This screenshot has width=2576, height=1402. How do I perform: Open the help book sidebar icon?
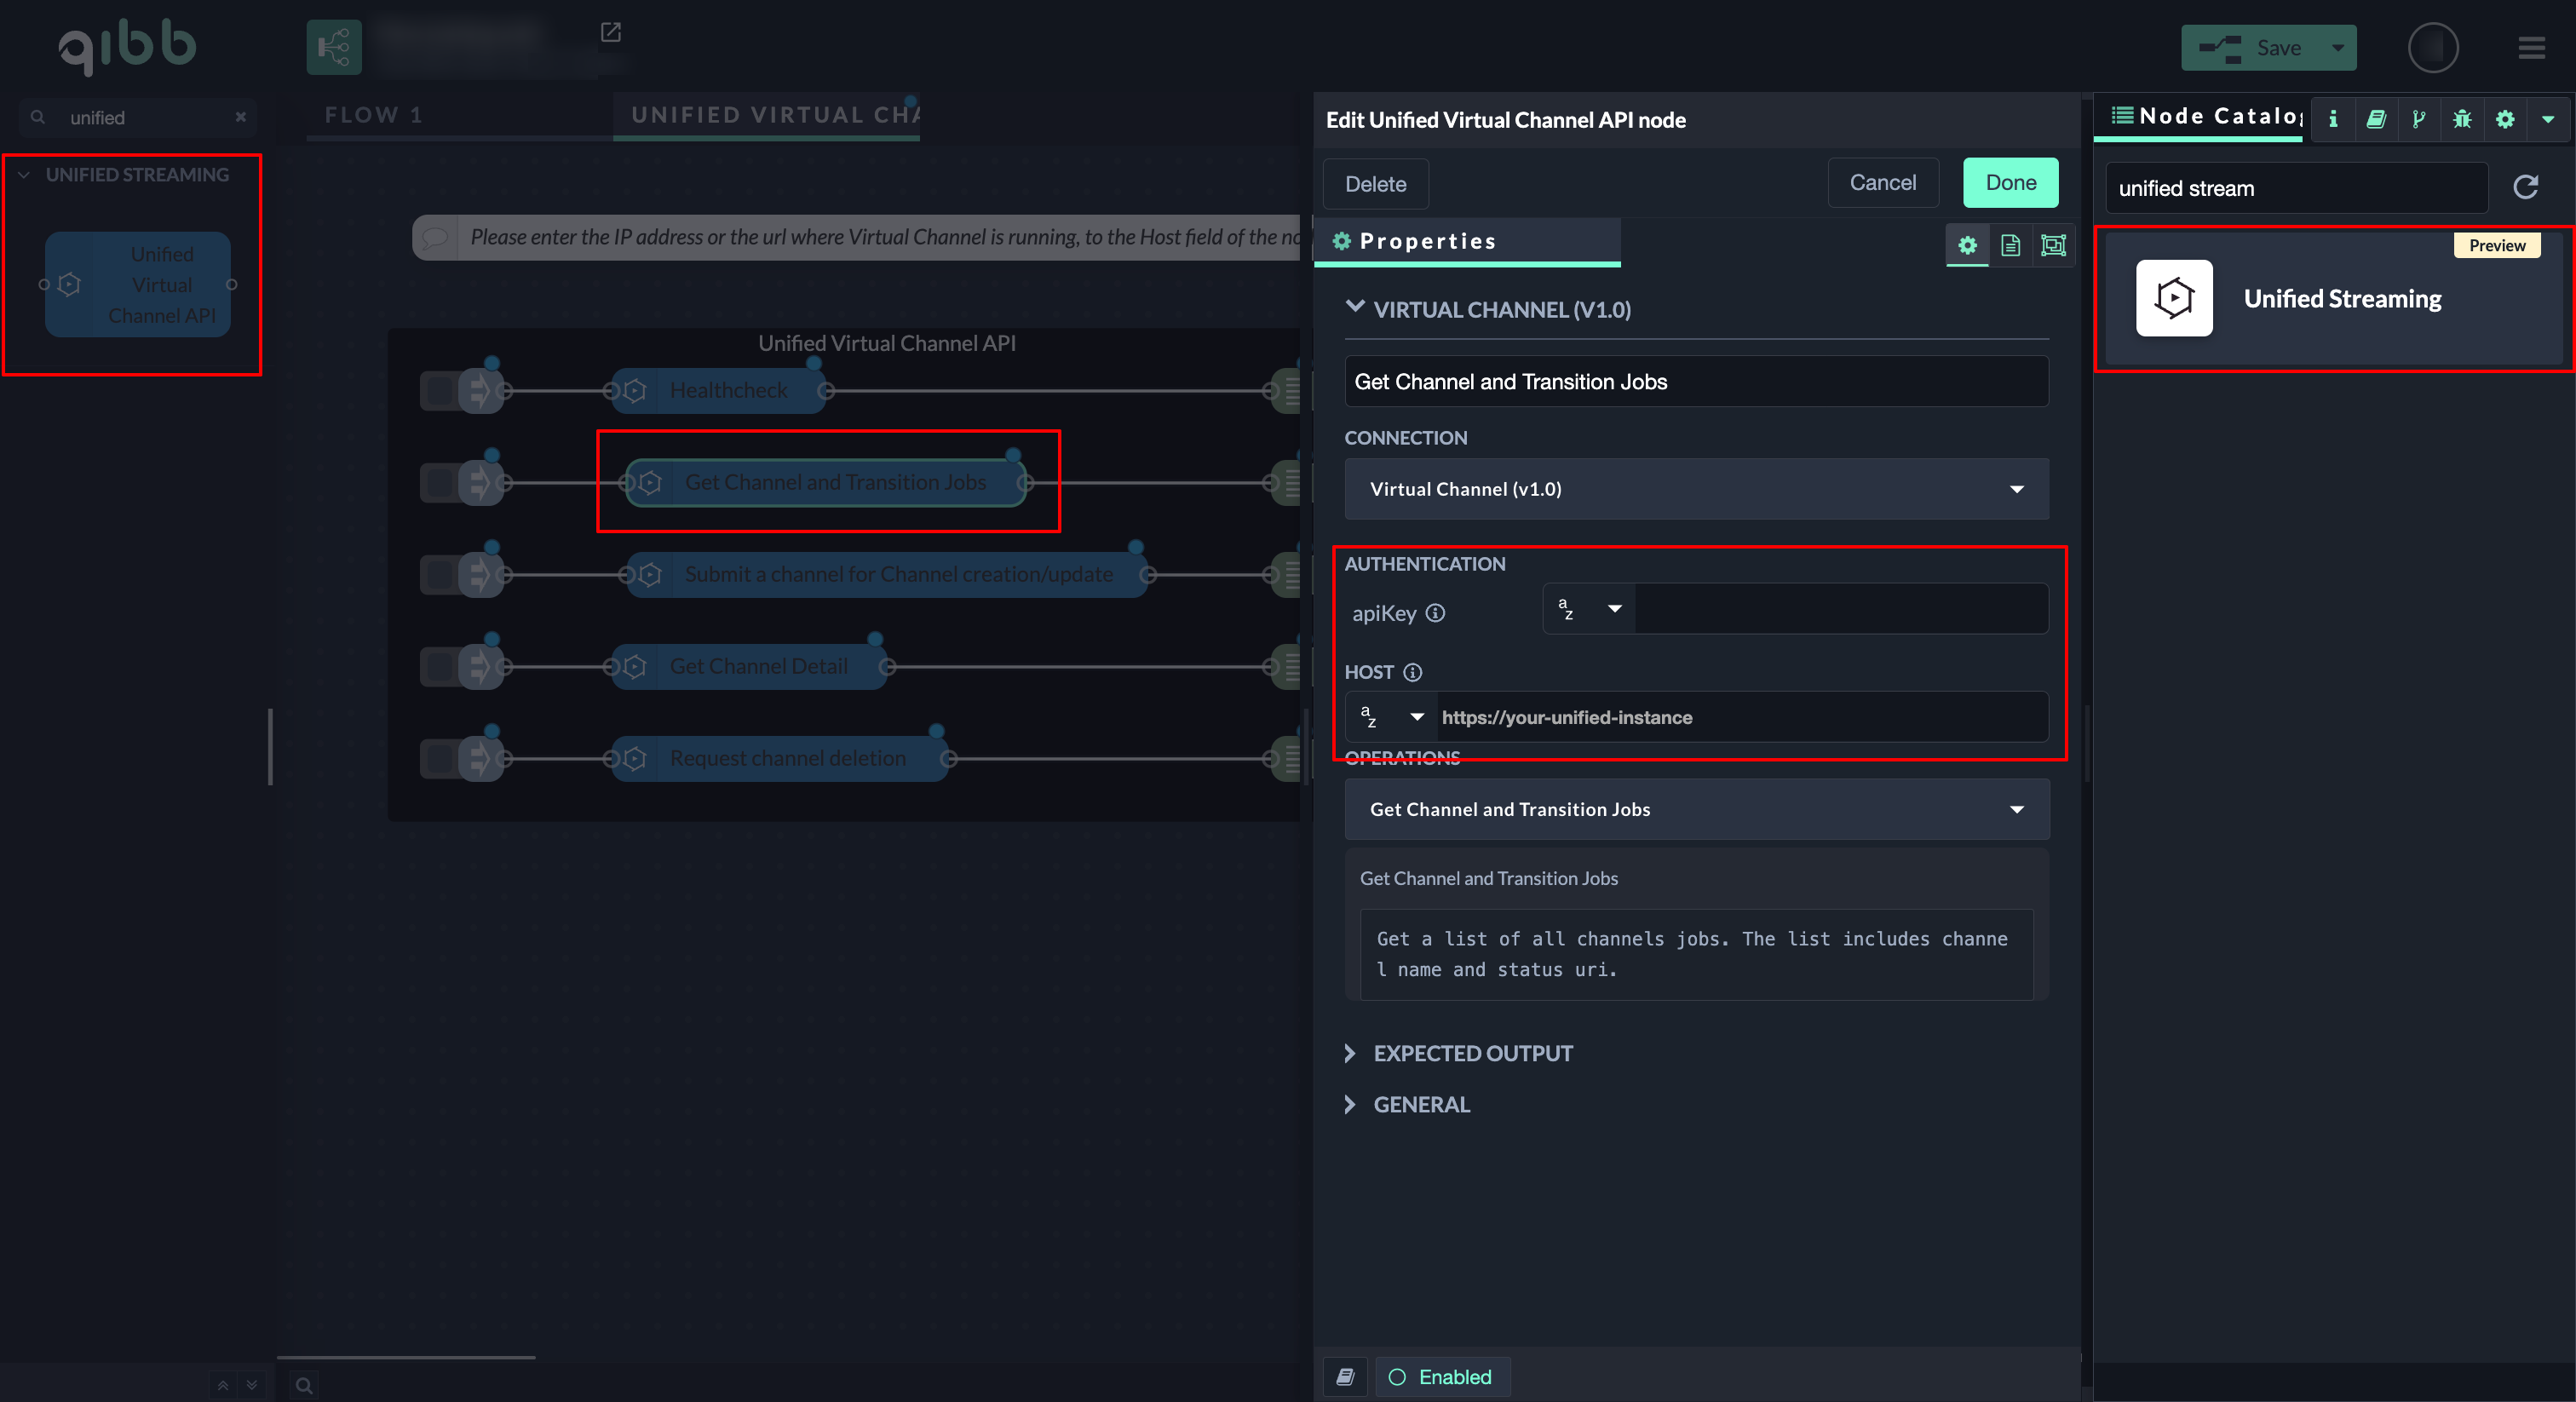[2376, 119]
